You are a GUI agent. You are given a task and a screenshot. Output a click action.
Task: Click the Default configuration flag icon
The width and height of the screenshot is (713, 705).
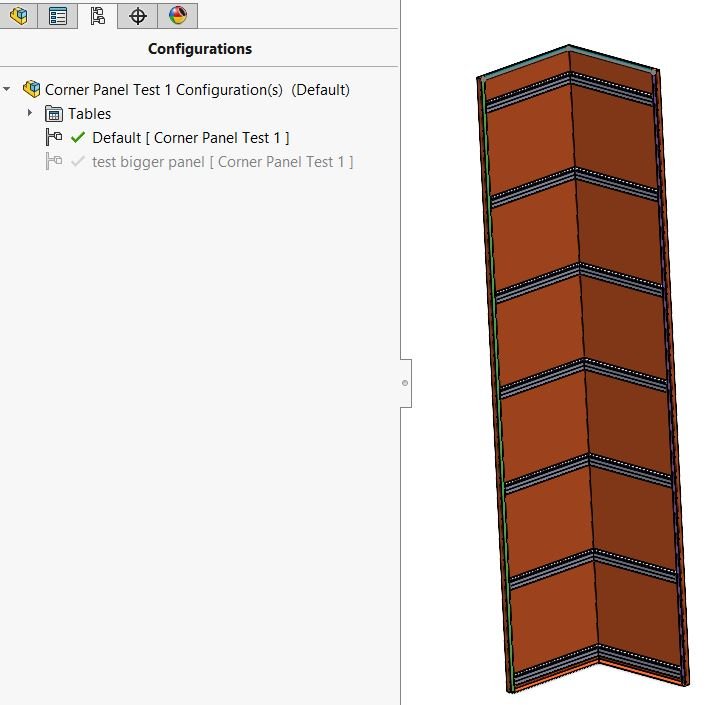pyautogui.click(x=54, y=137)
